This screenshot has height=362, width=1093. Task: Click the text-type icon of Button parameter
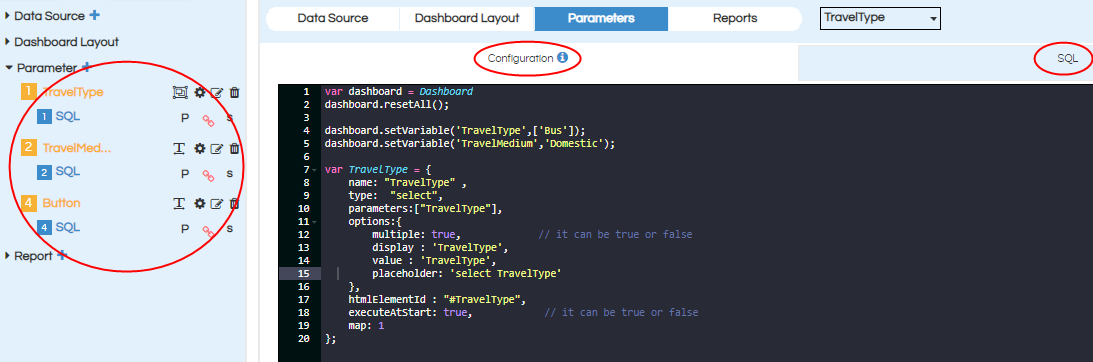pos(179,203)
